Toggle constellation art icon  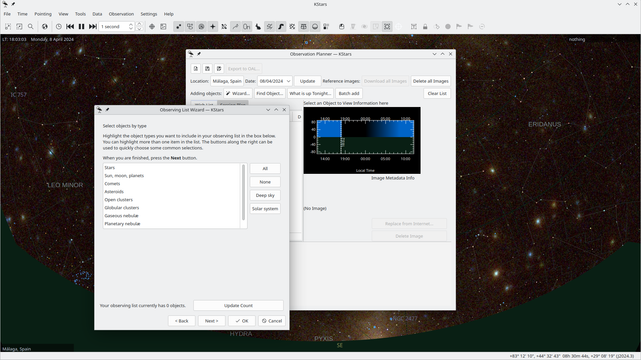coord(258,27)
